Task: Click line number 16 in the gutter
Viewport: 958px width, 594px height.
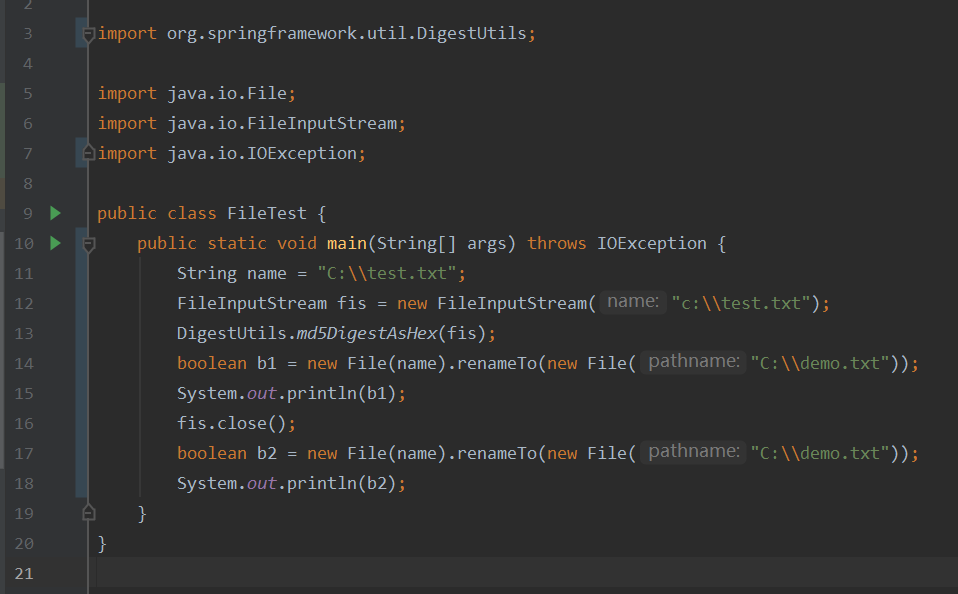Action: pos(25,423)
